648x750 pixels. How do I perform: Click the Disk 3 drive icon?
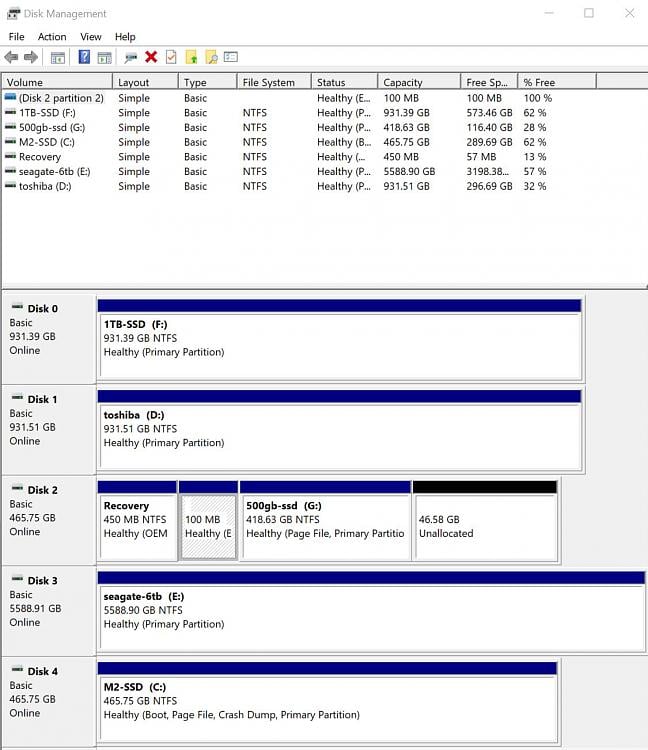(17, 578)
